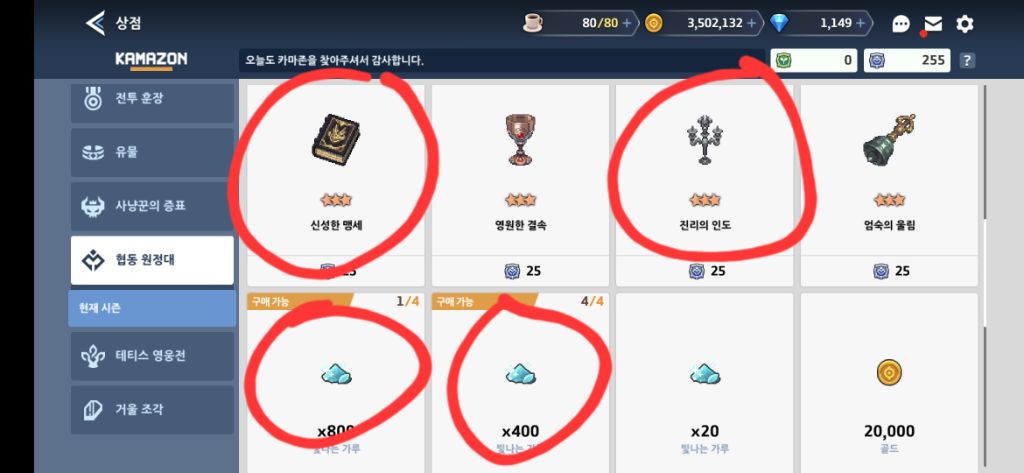Tap the help question mark icon
Image resolution: width=1024 pixels, height=473 pixels.
coord(967,61)
